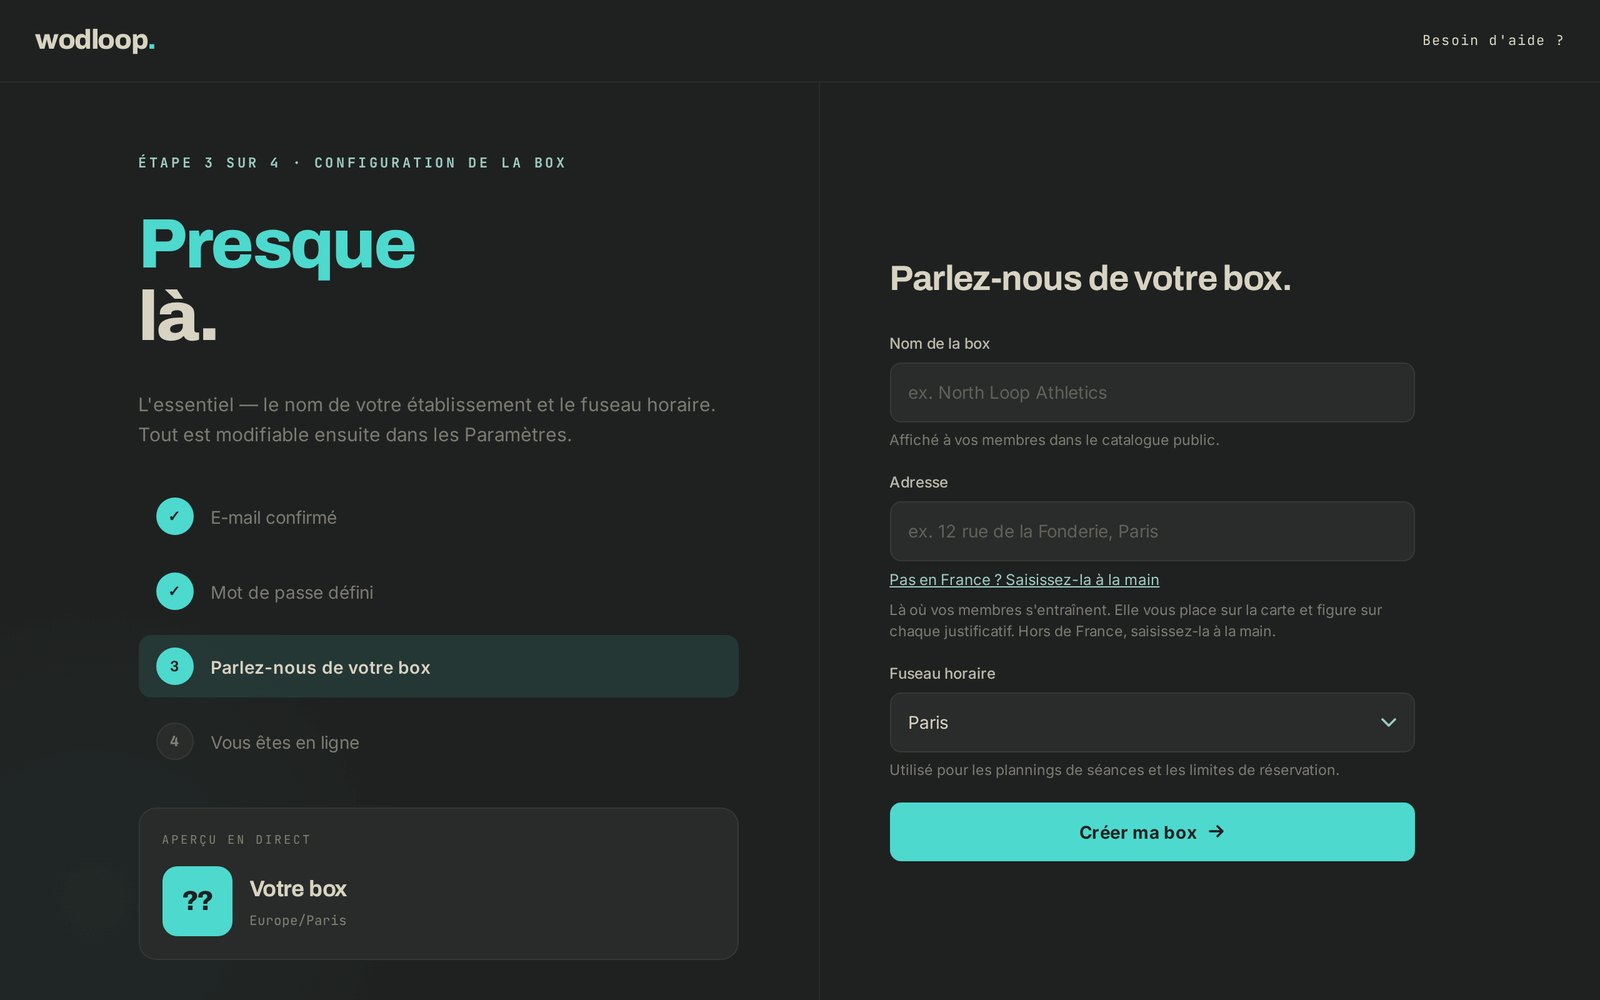This screenshot has height=1000, width=1600.
Task: Click the 'Europe/Paris' timezone text
Action: [x=298, y=921]
